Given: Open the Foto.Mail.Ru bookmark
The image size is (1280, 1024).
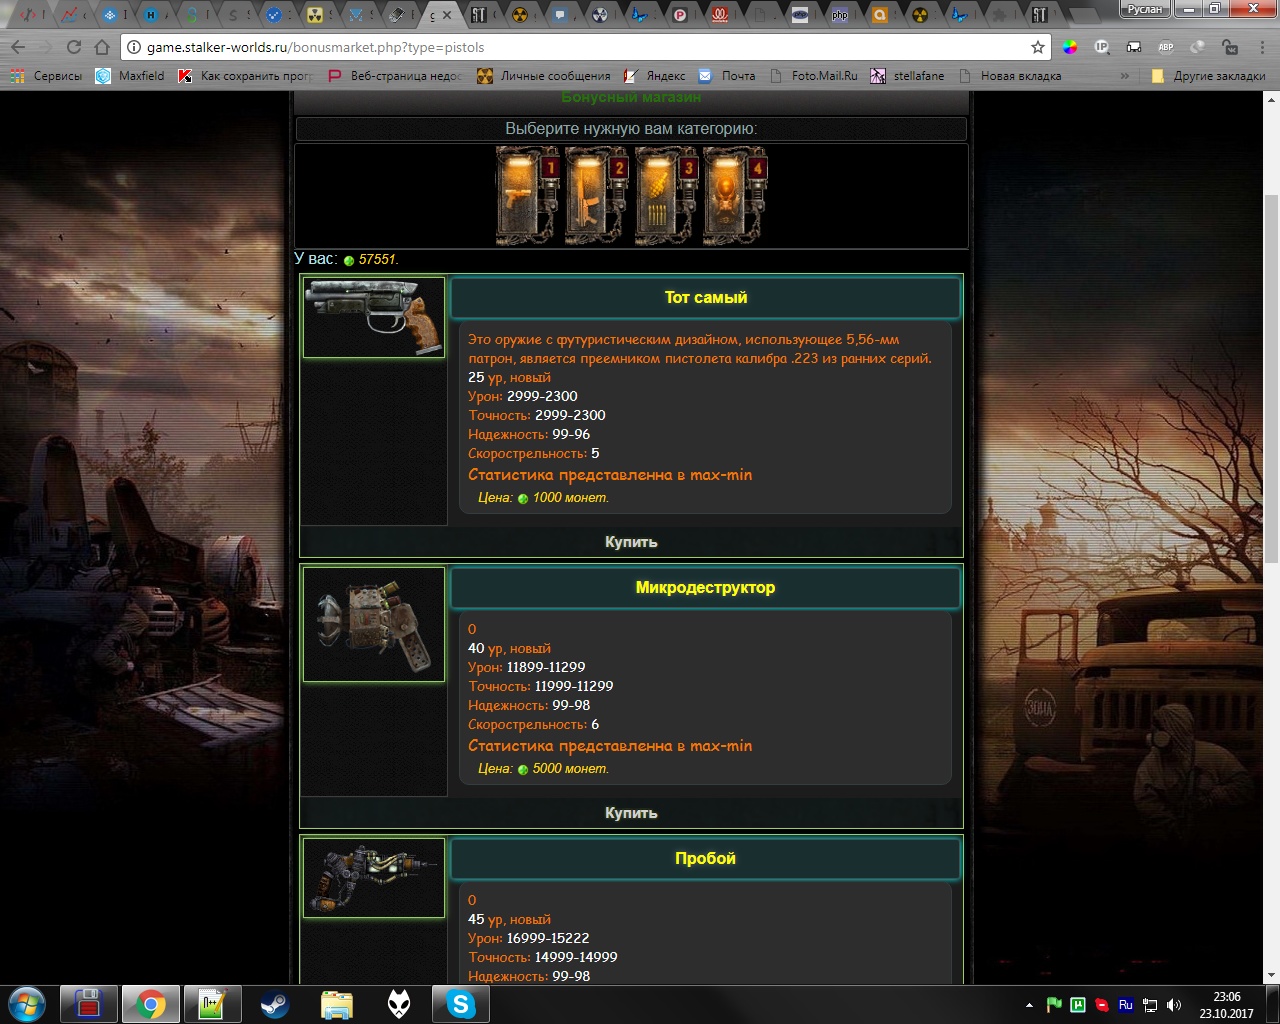Looking at the screenshot, I should tap(813, 76).
